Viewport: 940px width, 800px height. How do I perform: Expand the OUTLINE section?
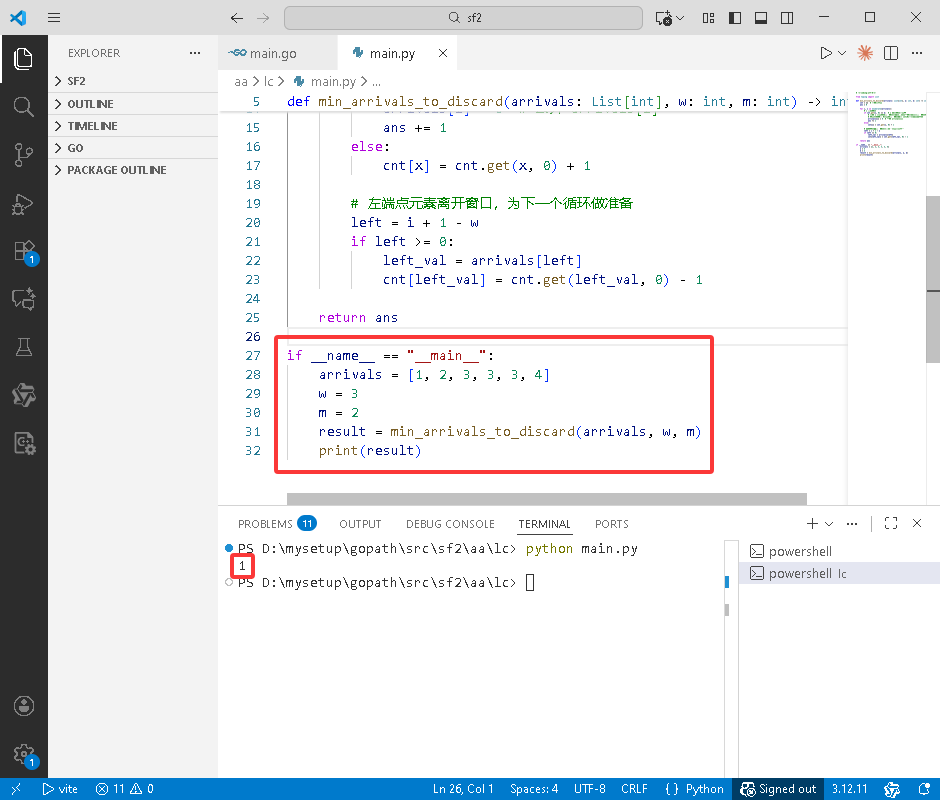click(132, 104)
